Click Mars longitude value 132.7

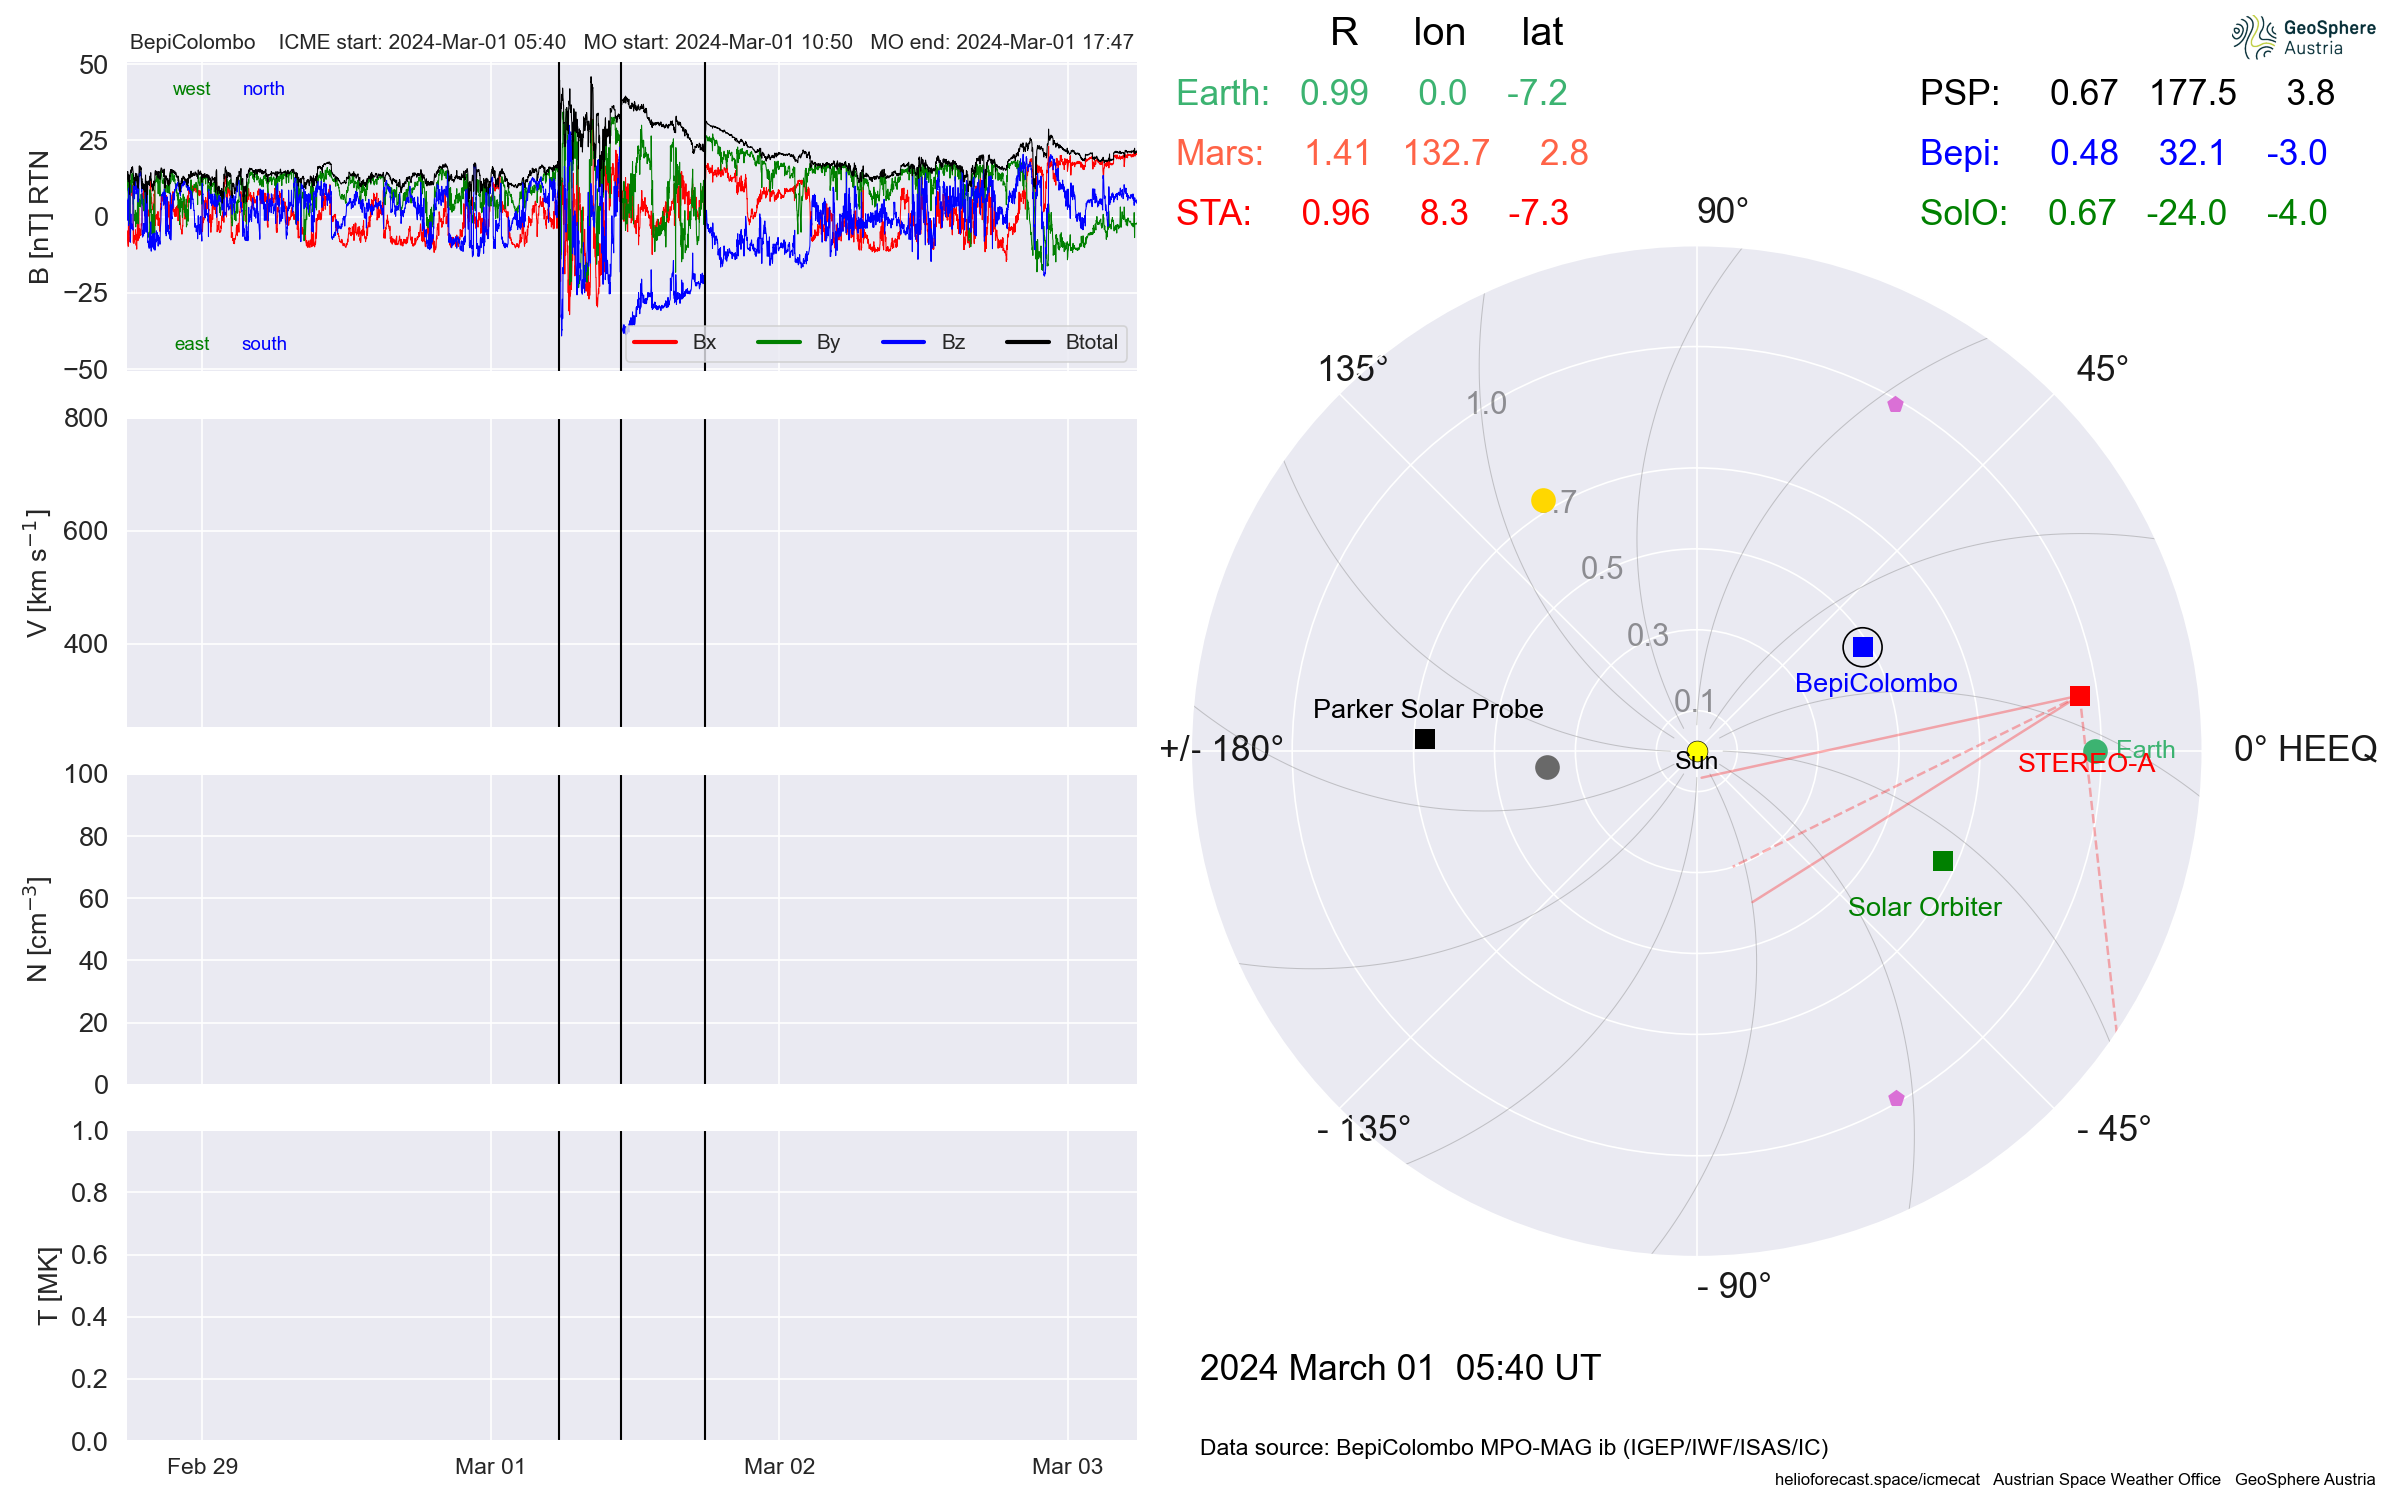(1446, 153)
